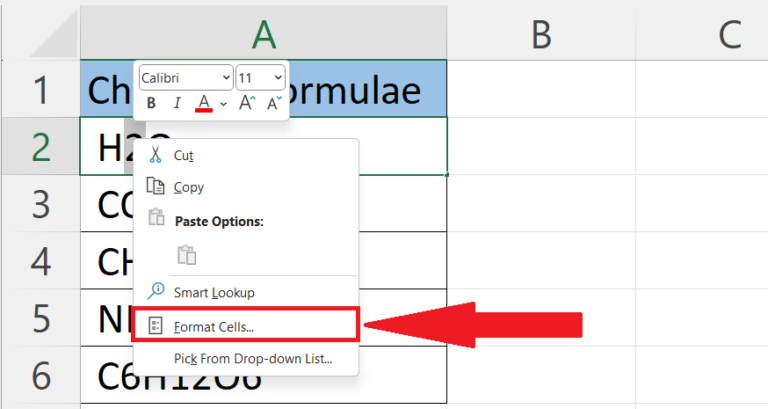Select column A header
This screenshot has width=768, height=409.
[x=264, y=35]
